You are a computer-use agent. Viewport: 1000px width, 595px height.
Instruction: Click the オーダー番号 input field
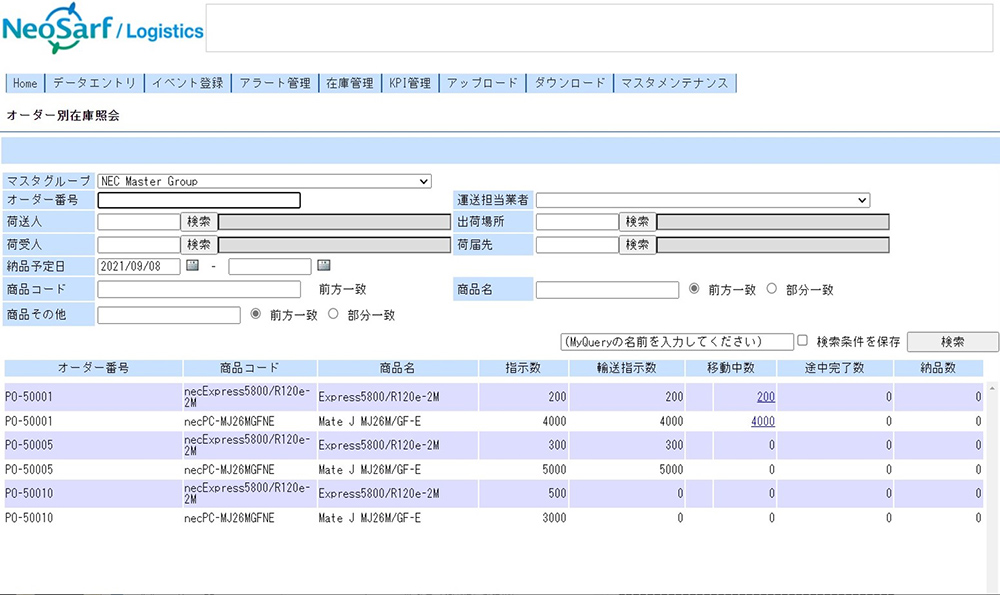[x=199, y=200]
